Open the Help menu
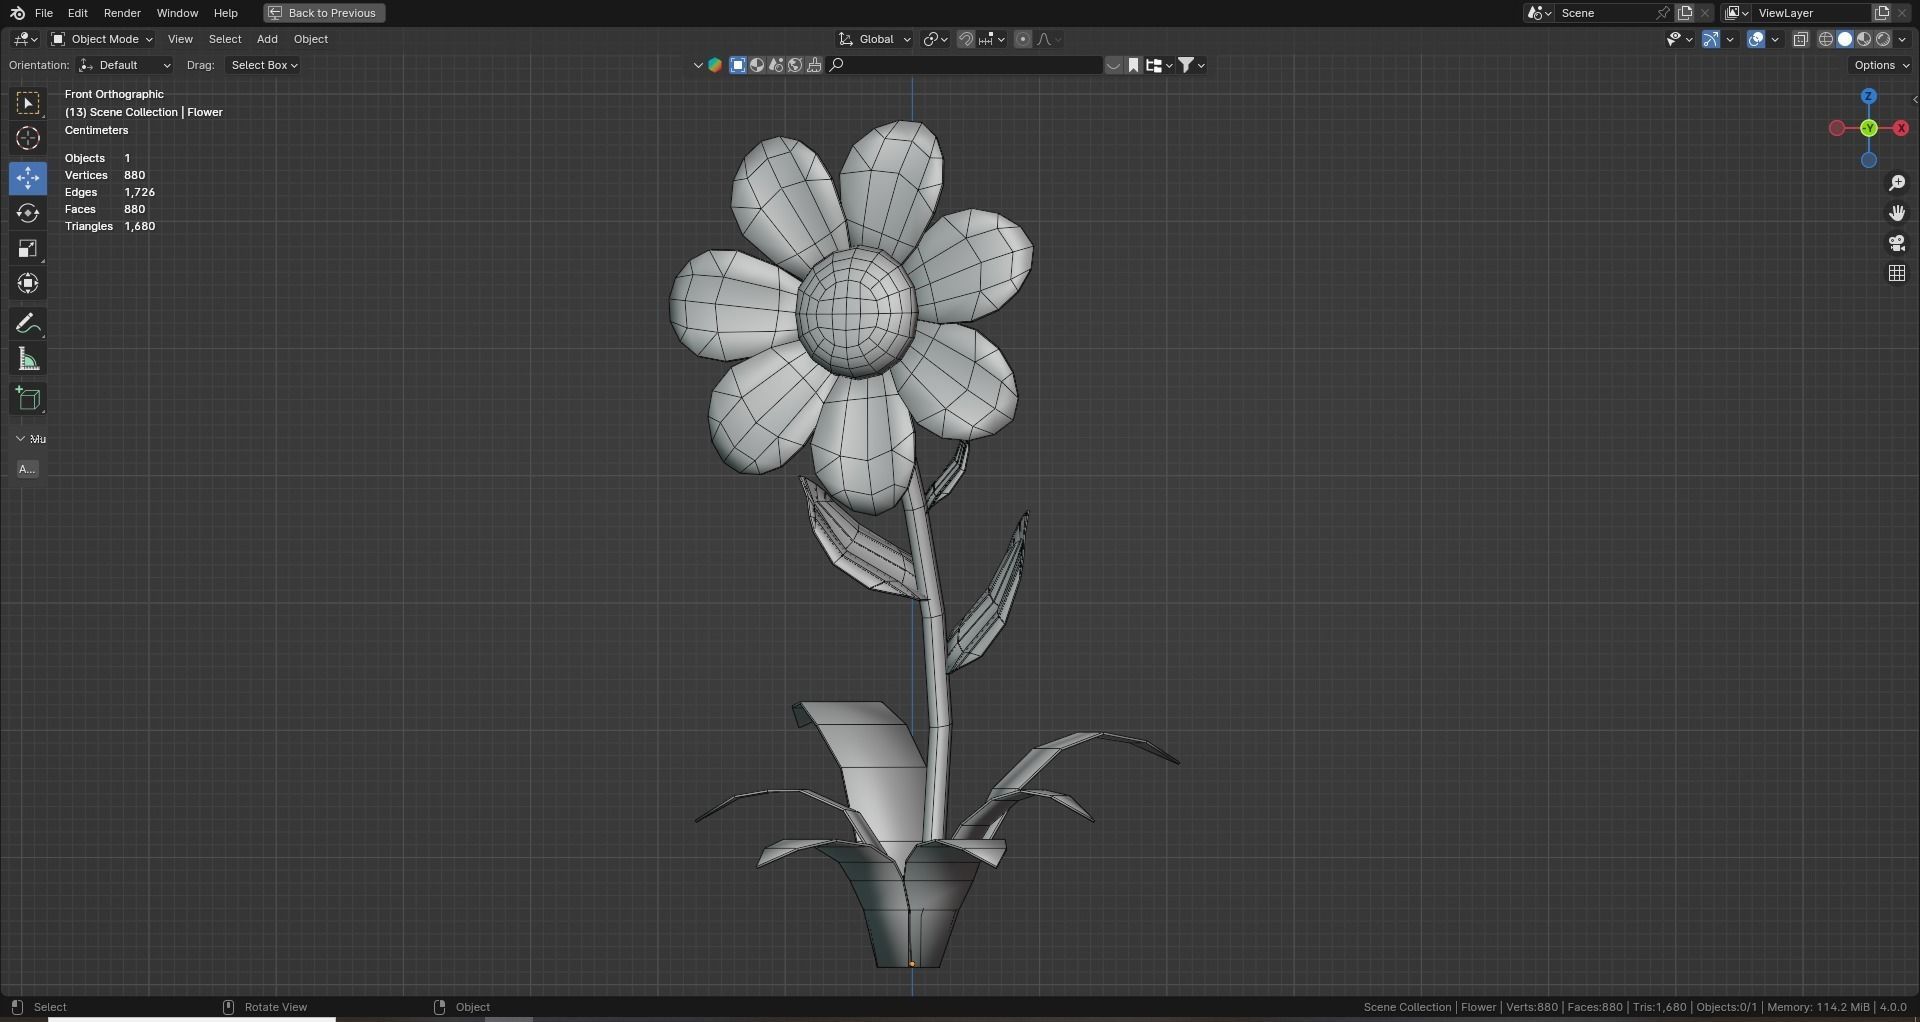The width and height of the screenshot is (1920, 1022). [226, 13]
